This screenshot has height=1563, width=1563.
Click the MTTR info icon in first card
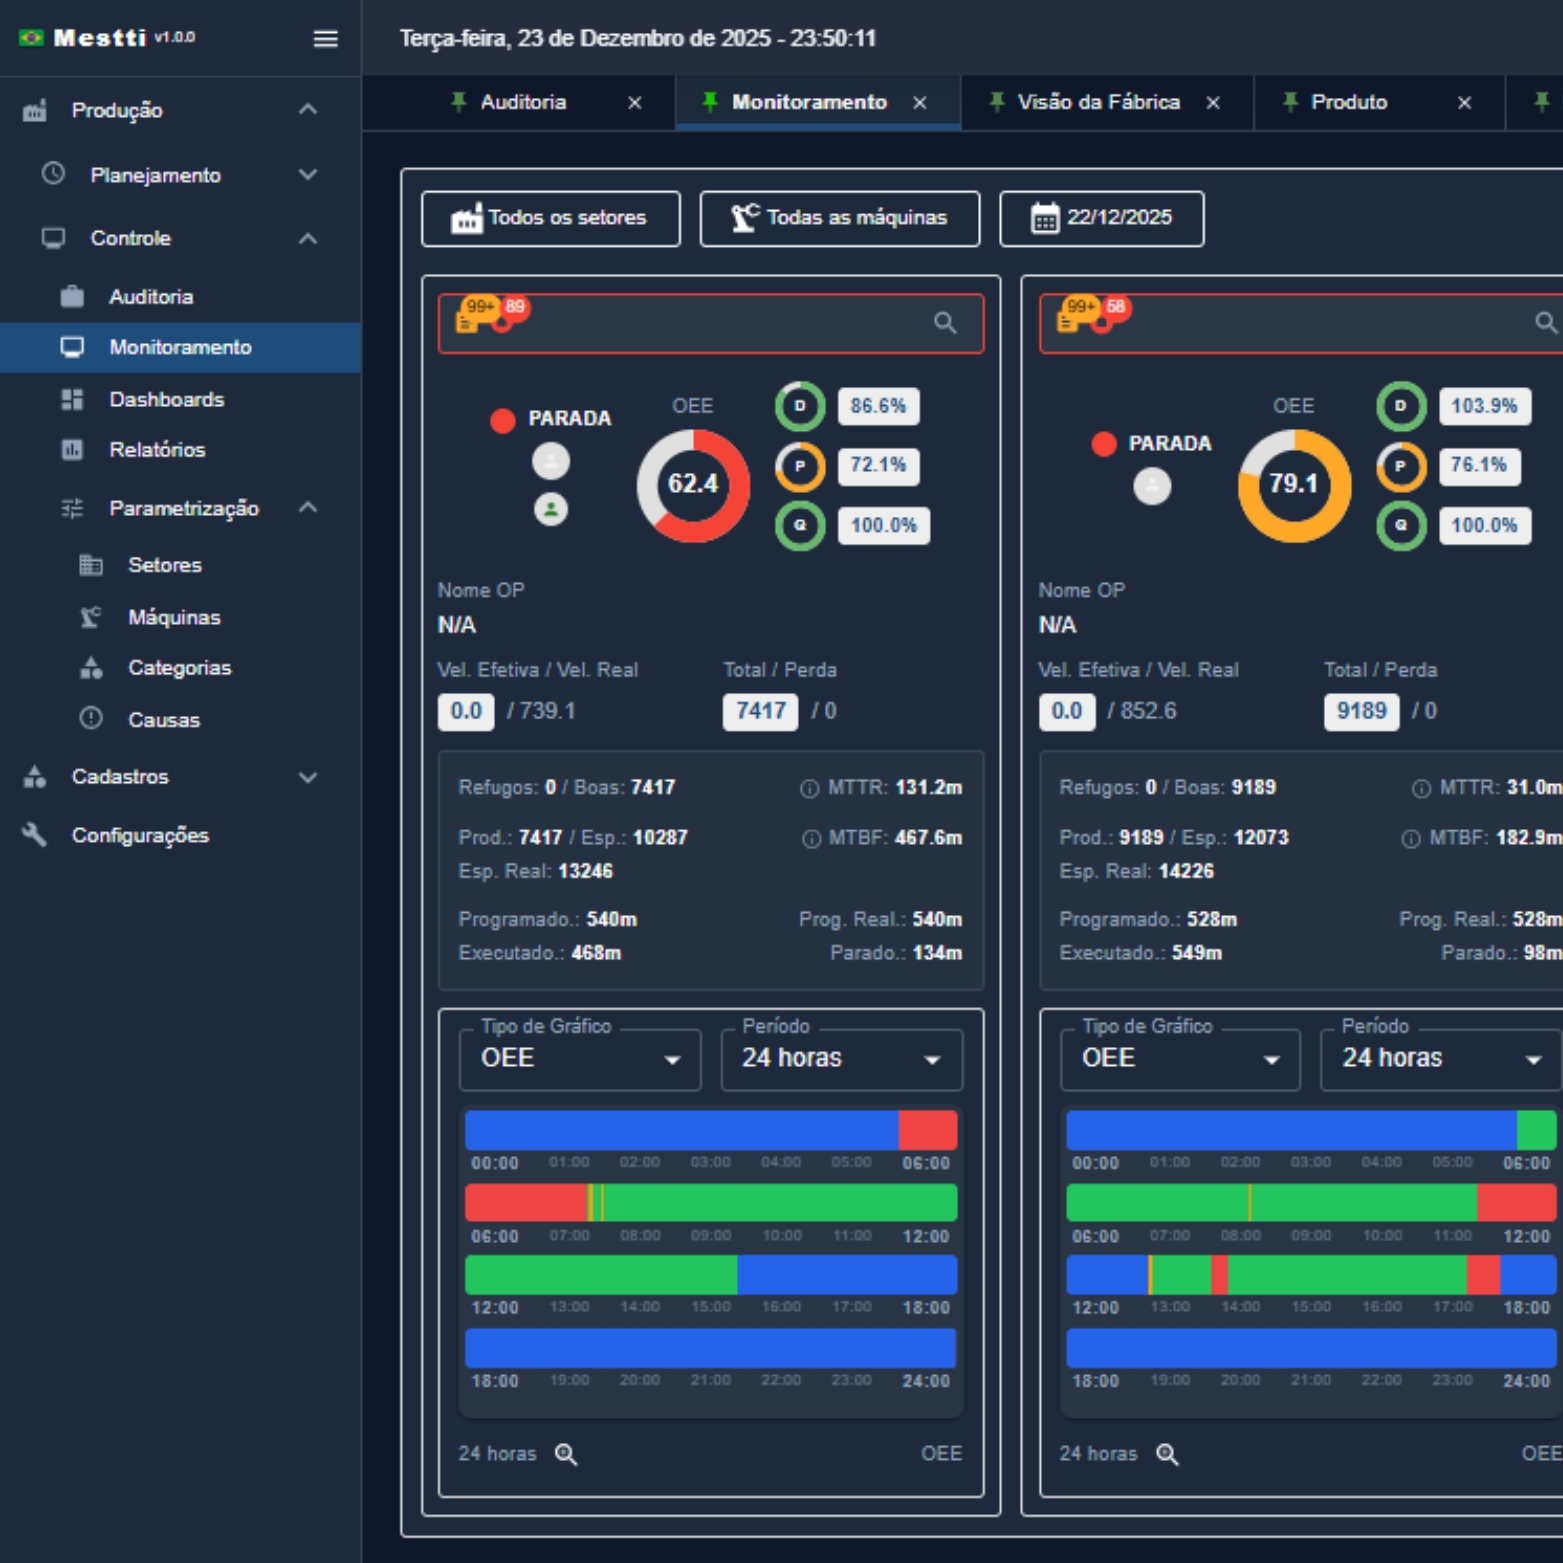(x=809, y=789)
